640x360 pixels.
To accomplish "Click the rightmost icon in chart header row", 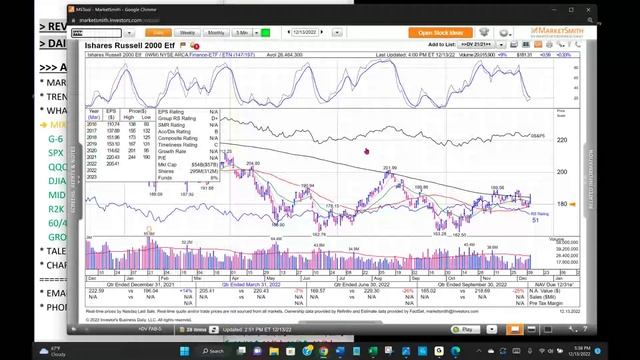I will 578,44.
